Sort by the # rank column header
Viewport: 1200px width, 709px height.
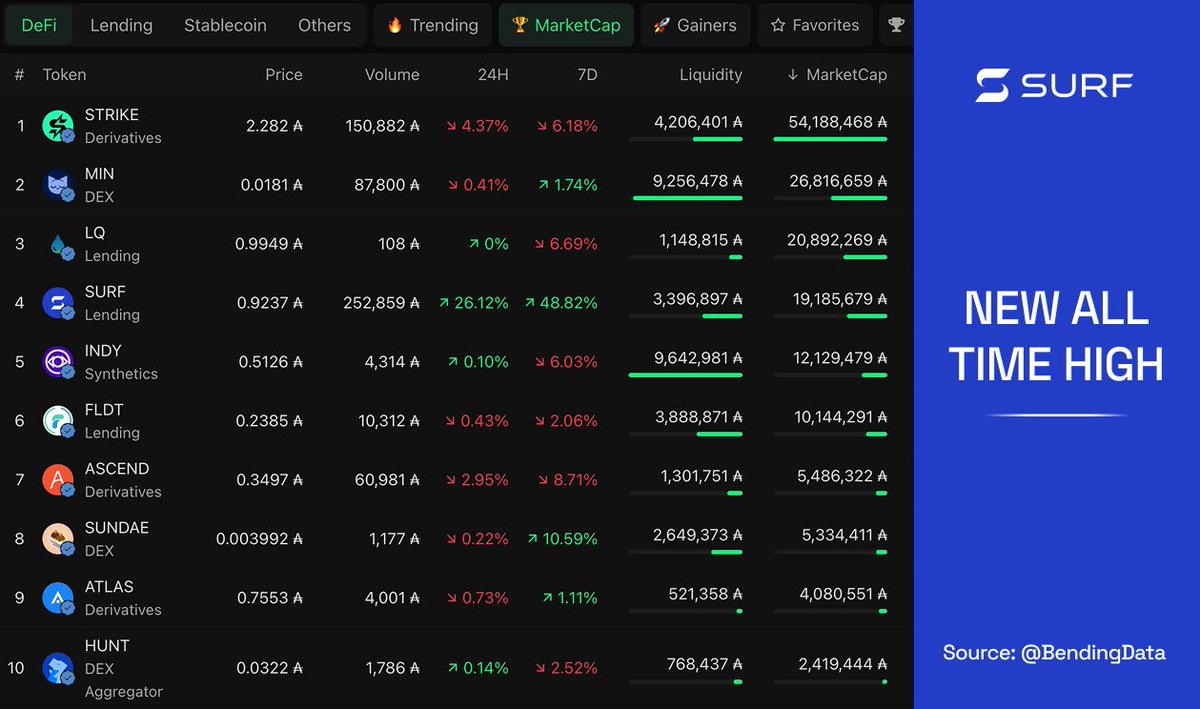point(19,74)
